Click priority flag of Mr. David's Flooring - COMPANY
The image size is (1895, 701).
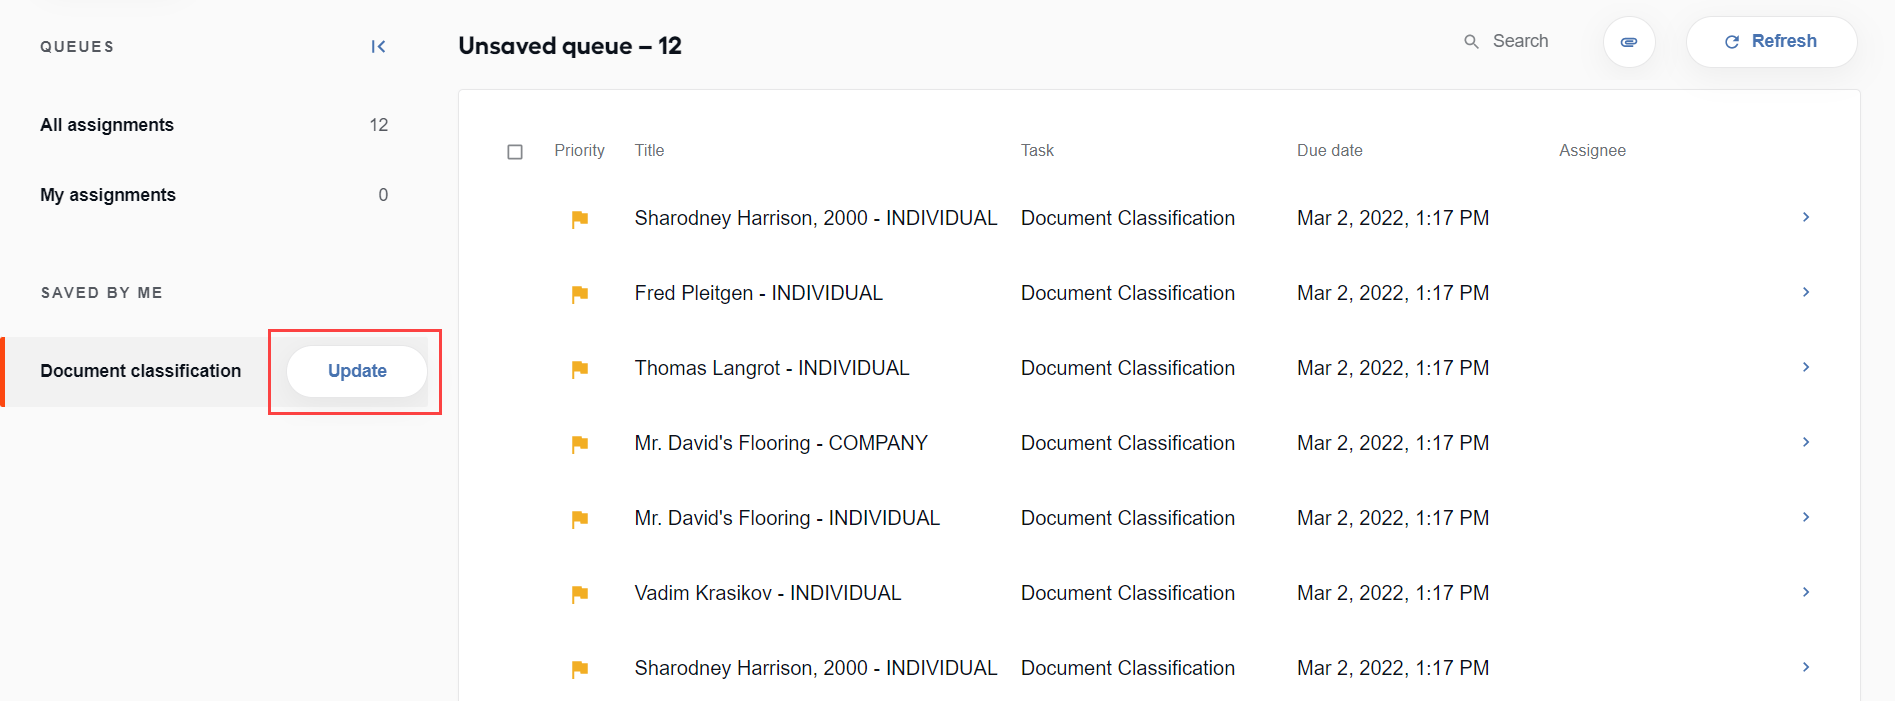(579, 444)
